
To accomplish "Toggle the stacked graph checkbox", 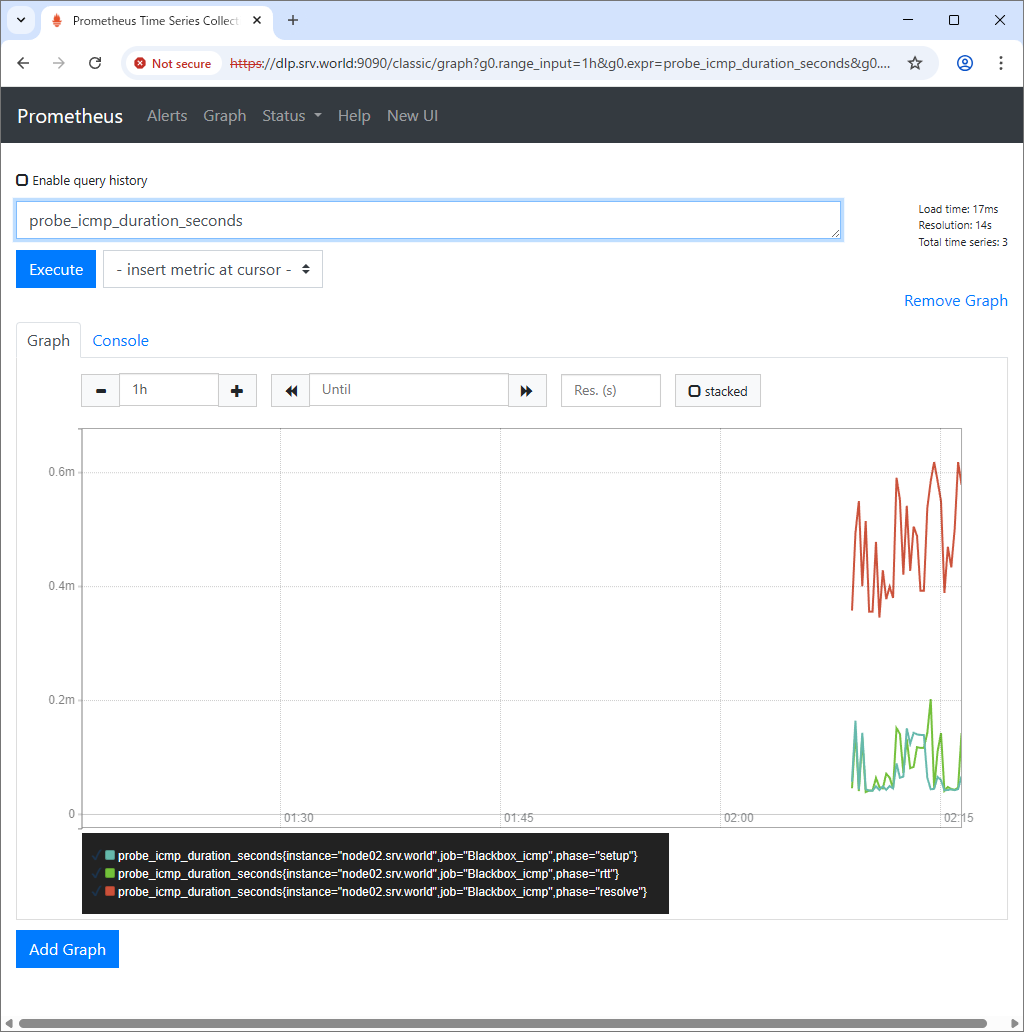I will [x=694, y=391].
